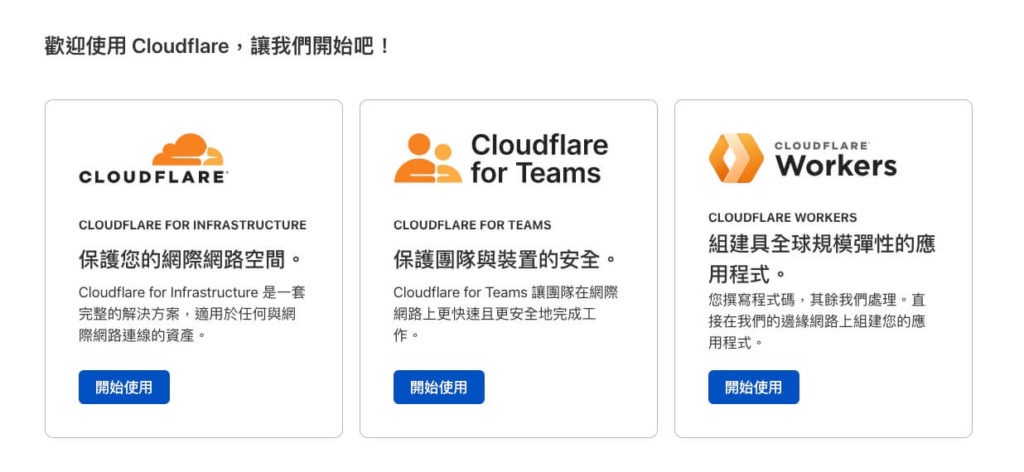Select the CLOUDFLARE FOR TEAMS label
Viewport: 1024px width, 472px height.
point(472,225)
